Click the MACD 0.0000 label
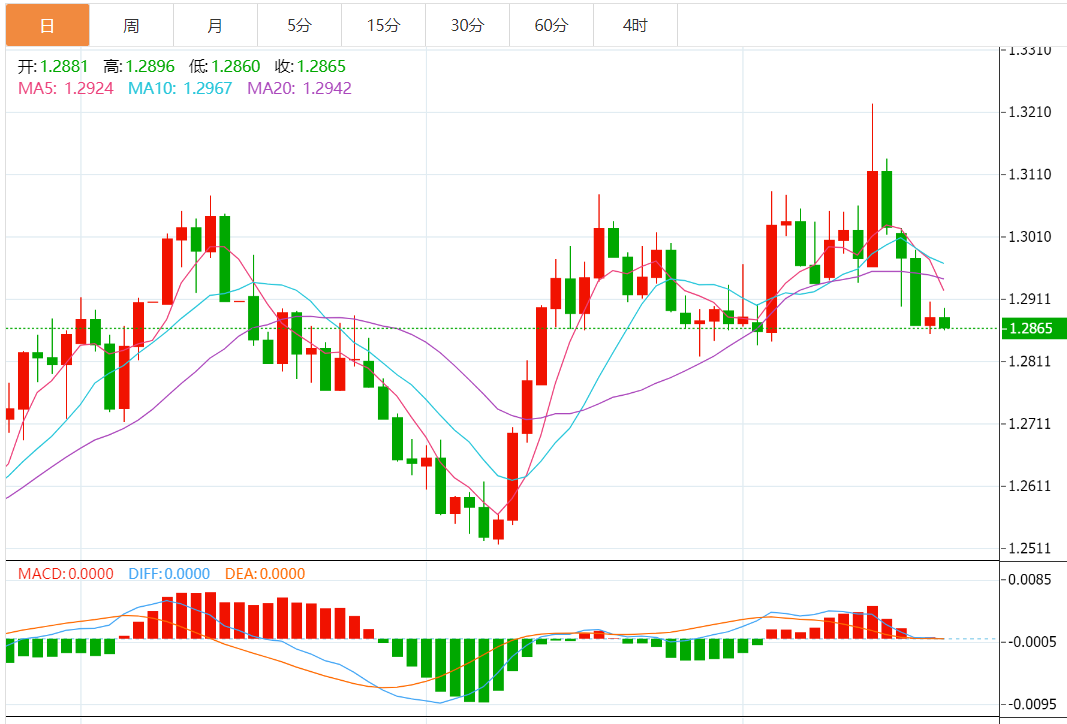Image resolution: width=1067 pixels, height=724 pixels. click(65, 574)
